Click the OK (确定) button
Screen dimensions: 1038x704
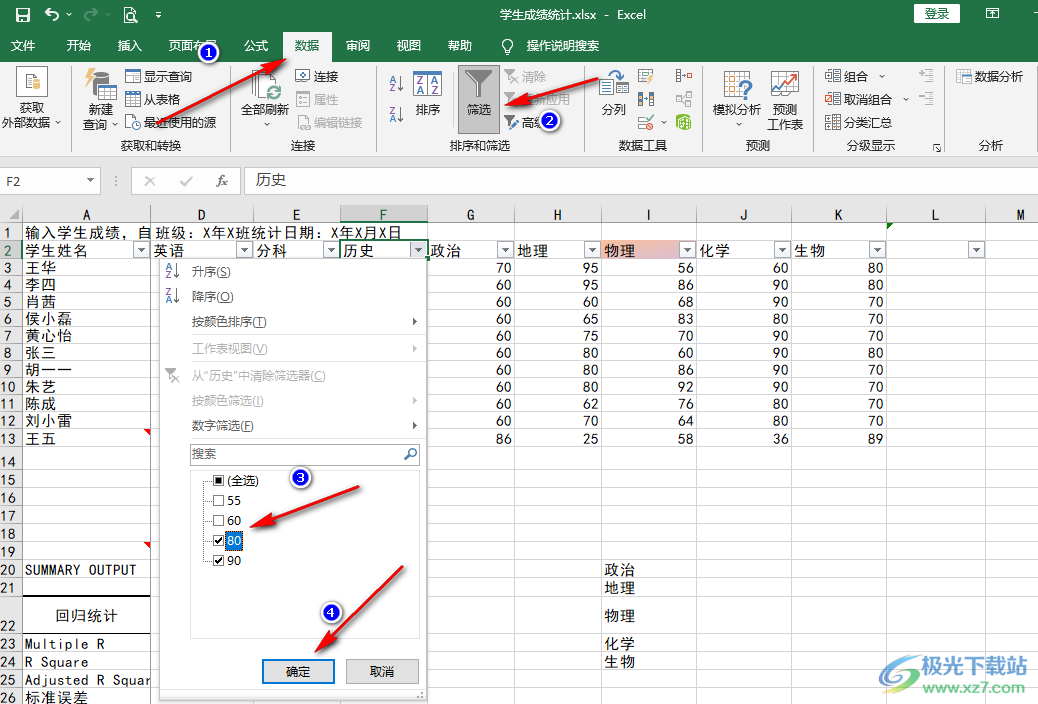298,672
